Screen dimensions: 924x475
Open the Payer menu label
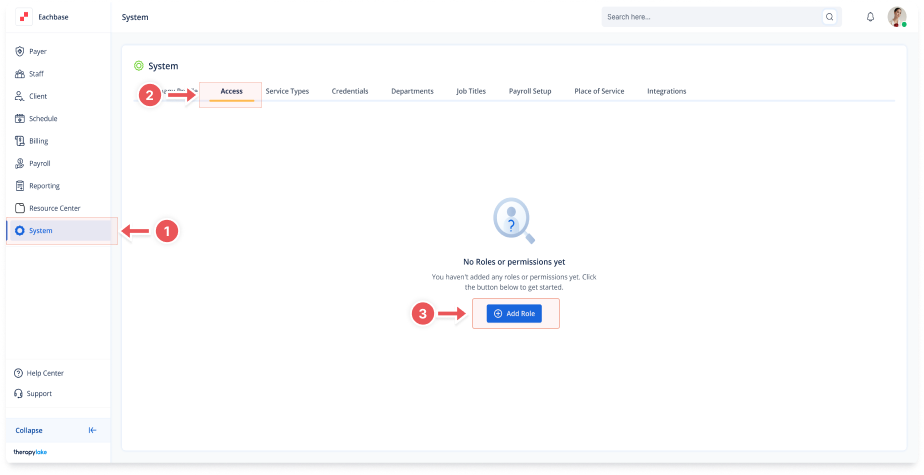point(38,51)
